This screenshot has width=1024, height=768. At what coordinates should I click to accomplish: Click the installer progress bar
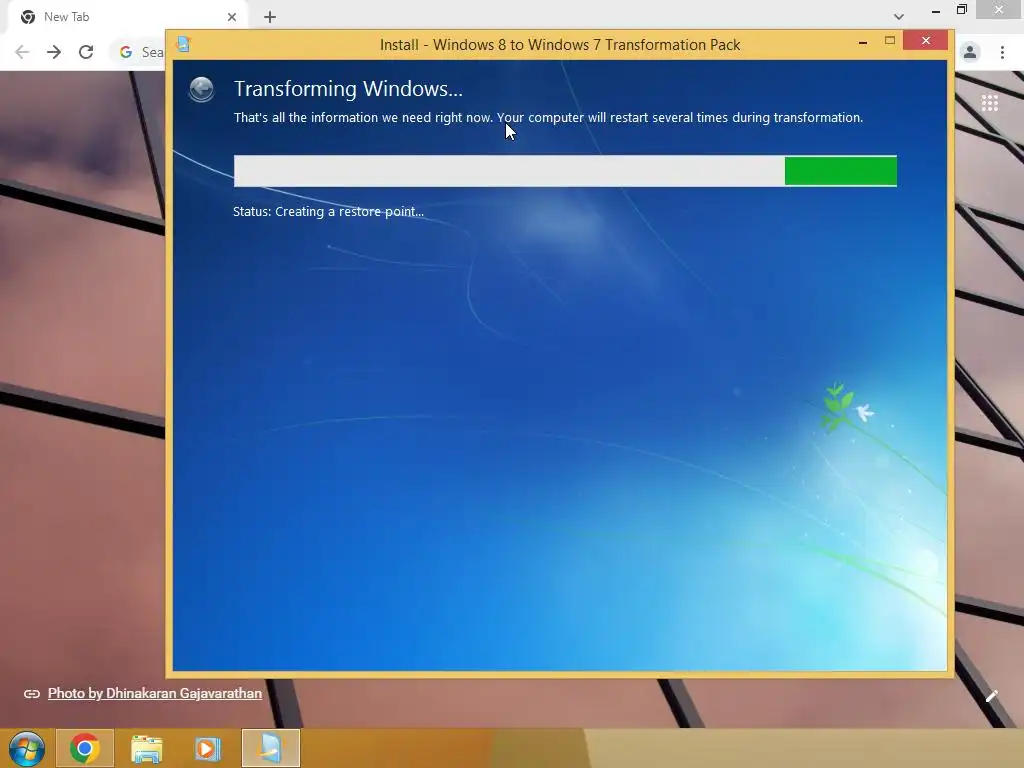(565, 170)
